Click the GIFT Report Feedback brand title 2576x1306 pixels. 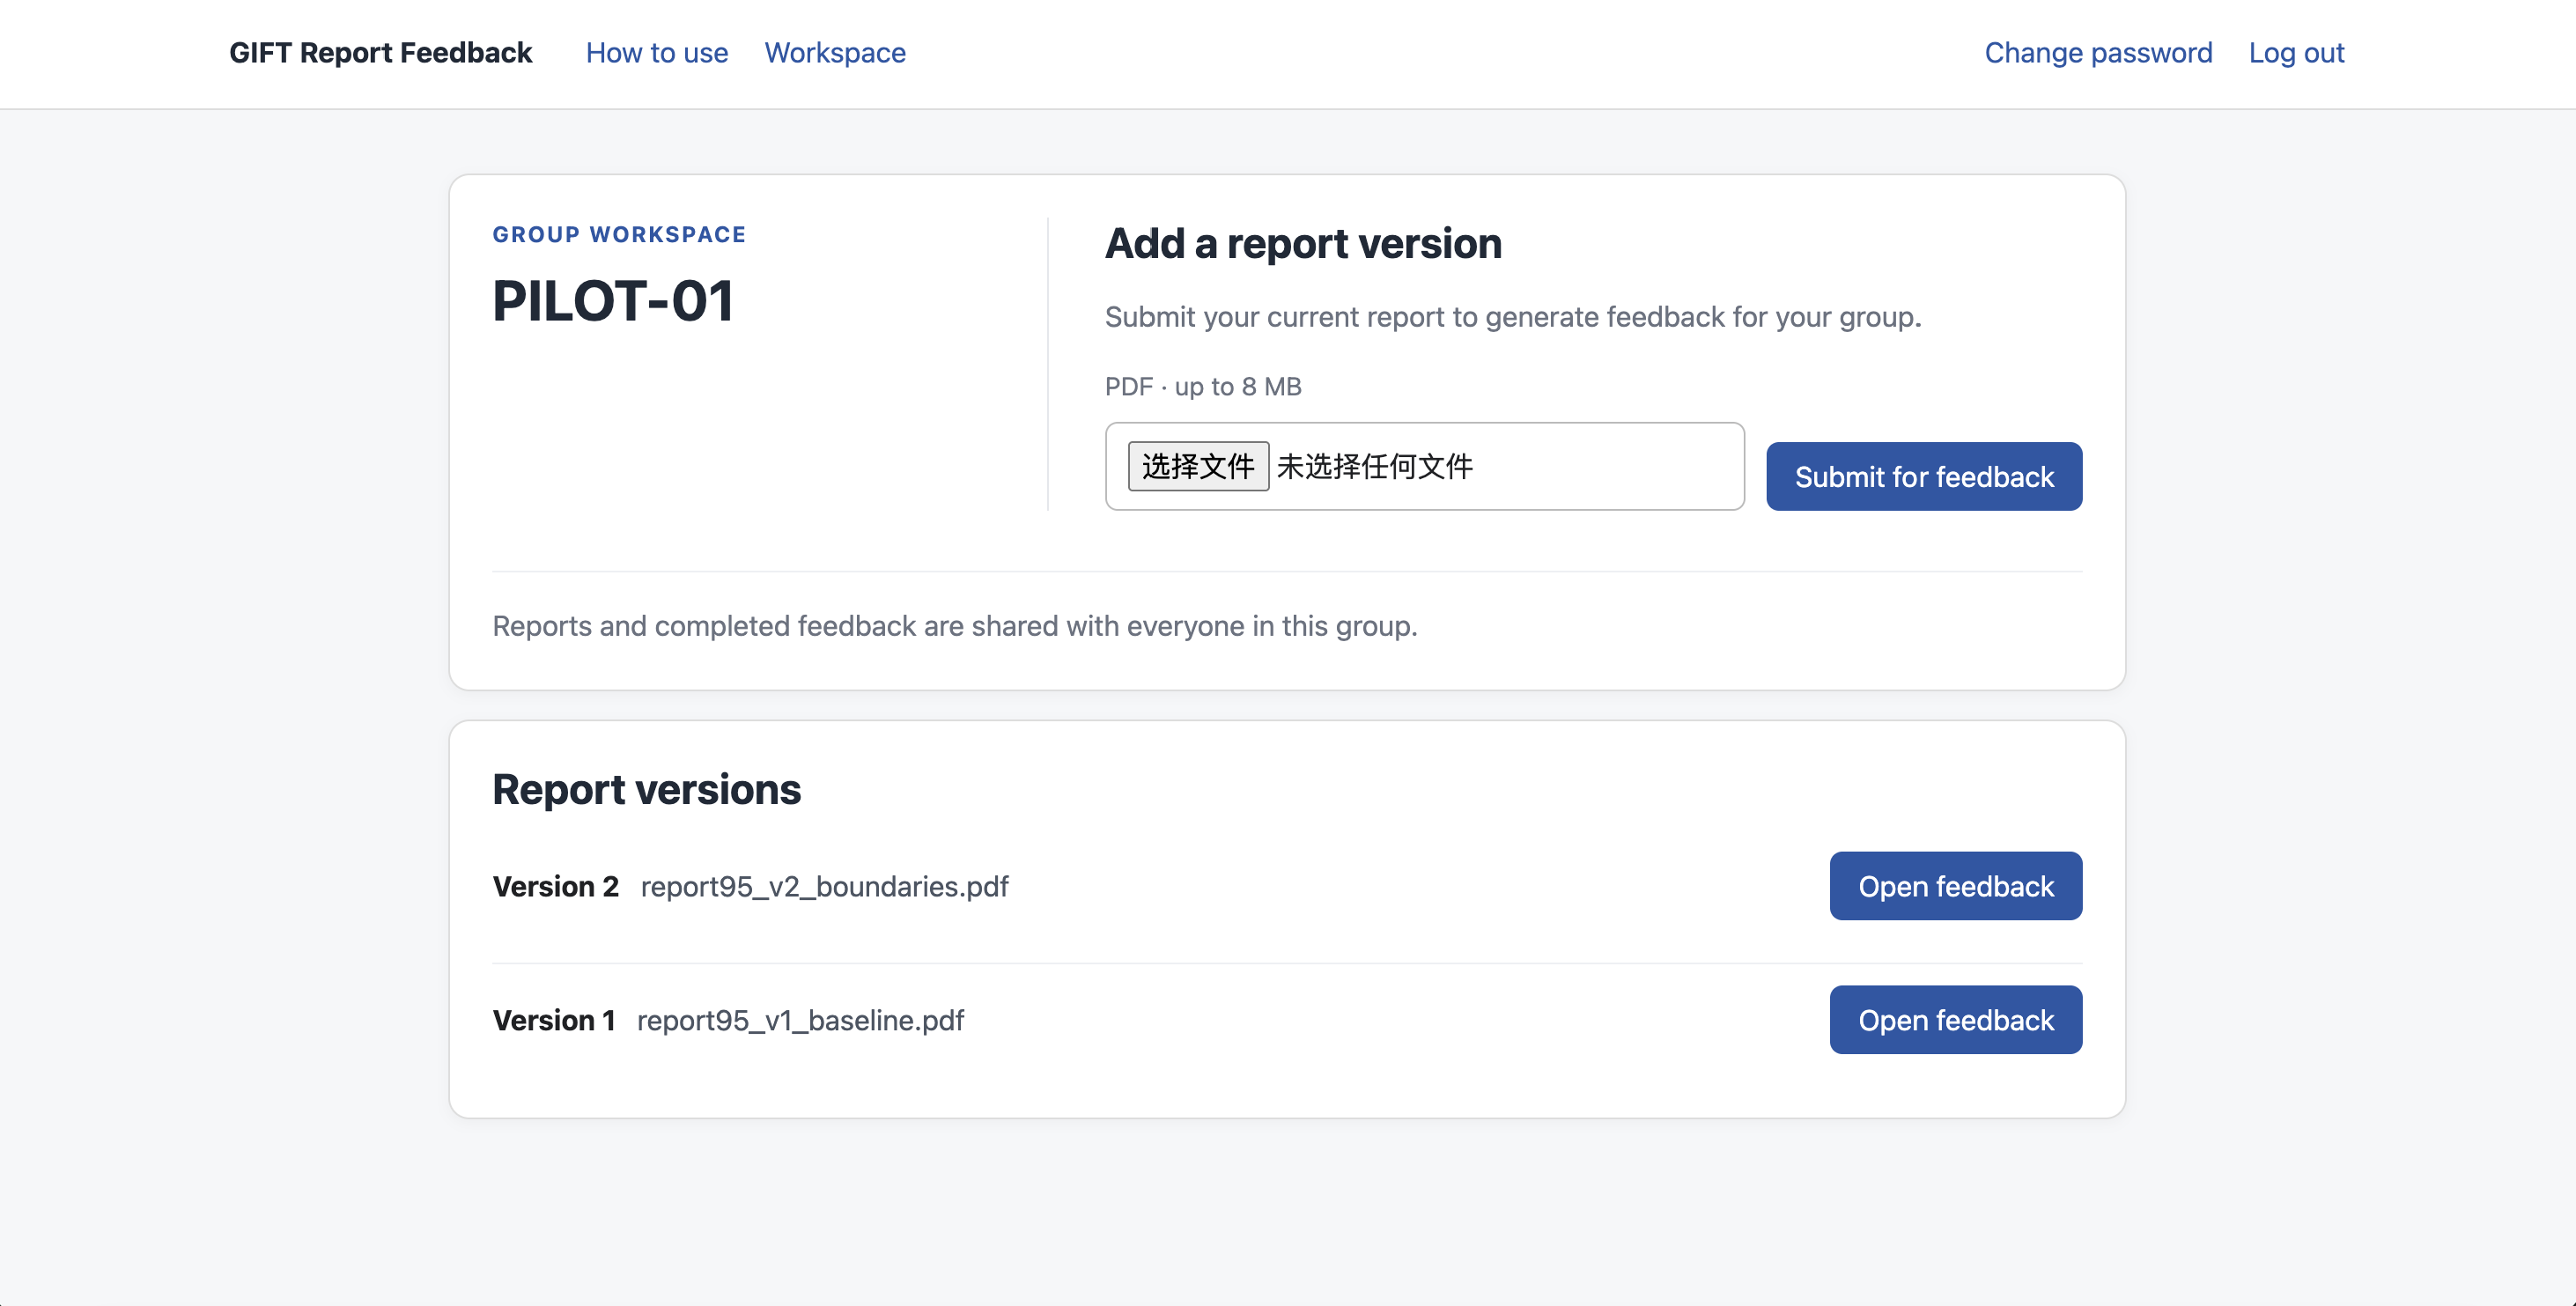pyautogui.click(x=380, y=53)
